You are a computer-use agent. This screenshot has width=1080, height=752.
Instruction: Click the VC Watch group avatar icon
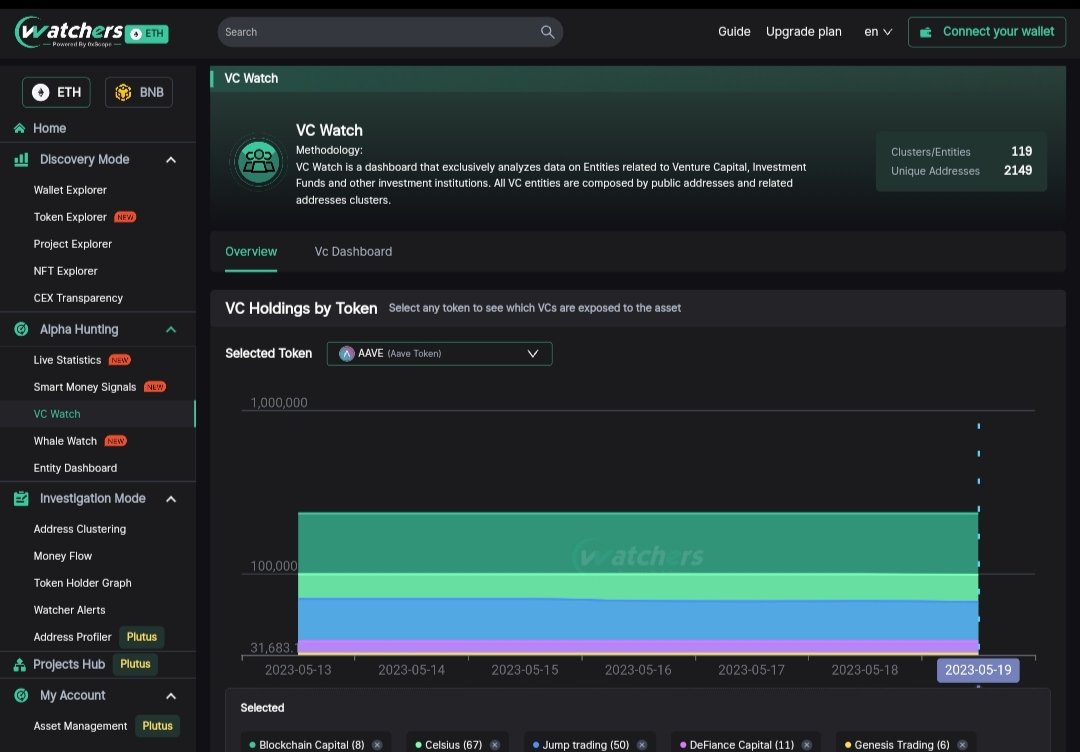[258, 163]
